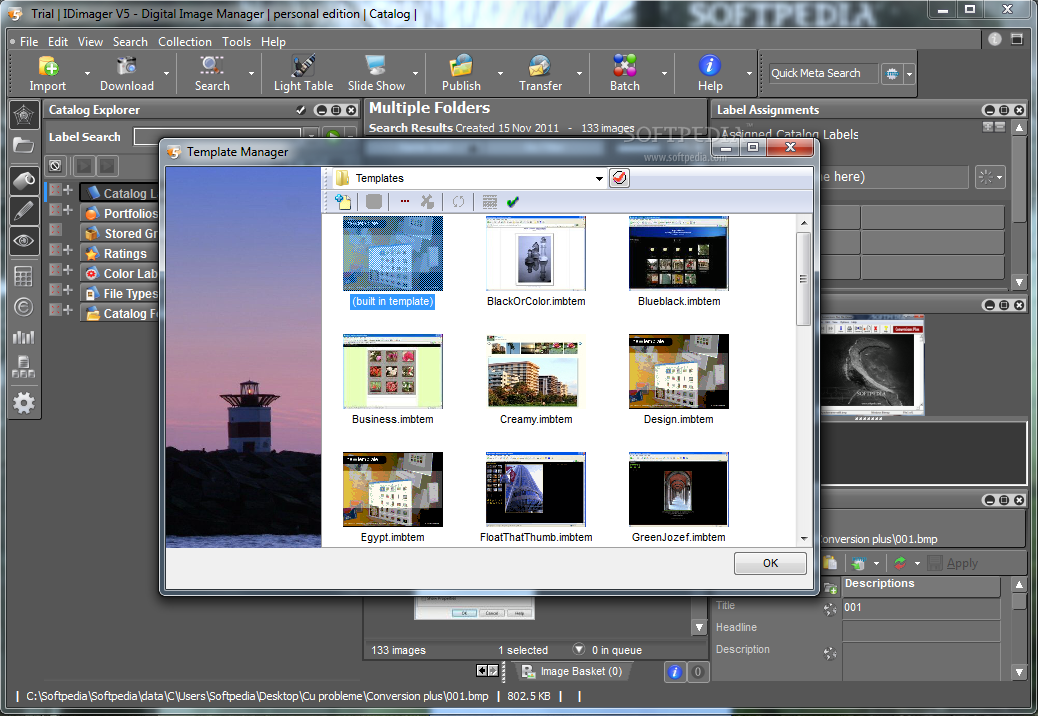Image resolution: width=1038 pixels, height=716 pixels.
Task: Open the Search menu in menu bar
Action: 130,42
